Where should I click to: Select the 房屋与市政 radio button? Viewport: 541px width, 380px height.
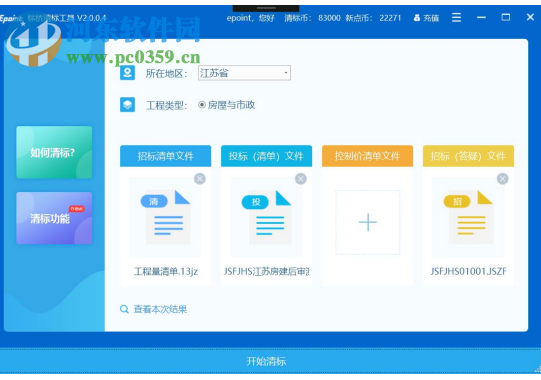pyautogui.click(x=202, y=105)
